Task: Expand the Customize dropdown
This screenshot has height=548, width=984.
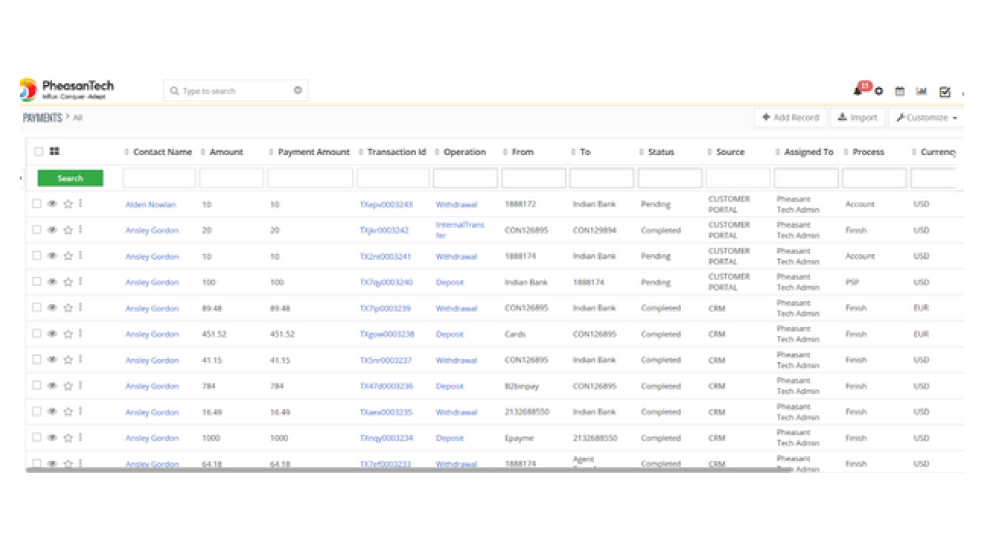Action: 926,118
